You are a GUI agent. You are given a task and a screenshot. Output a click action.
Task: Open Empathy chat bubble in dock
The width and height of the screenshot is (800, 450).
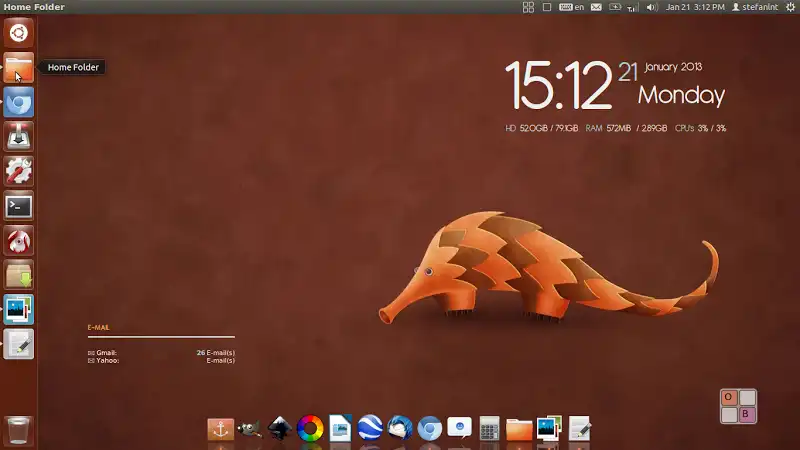coord(459,428)
